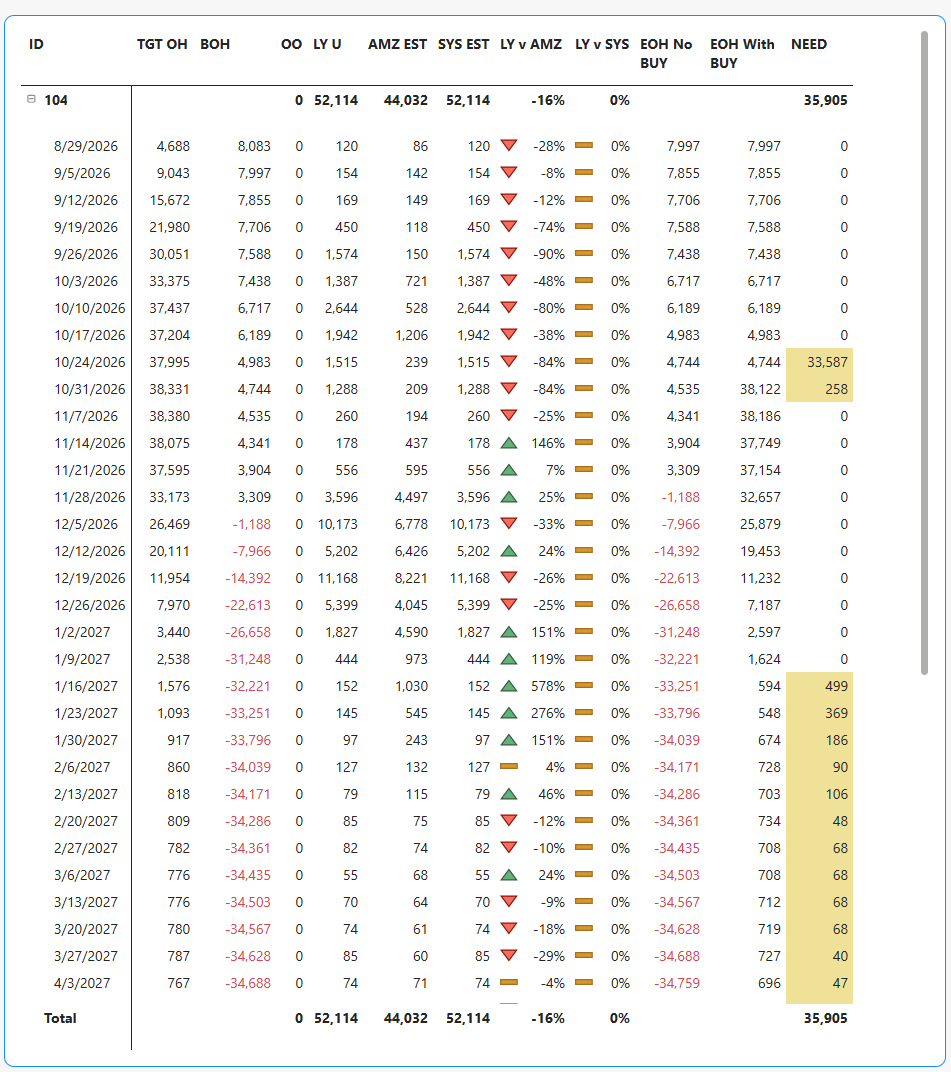
Task: Click red down arrow in 10/24/2026 row
Action: (509, 361)
